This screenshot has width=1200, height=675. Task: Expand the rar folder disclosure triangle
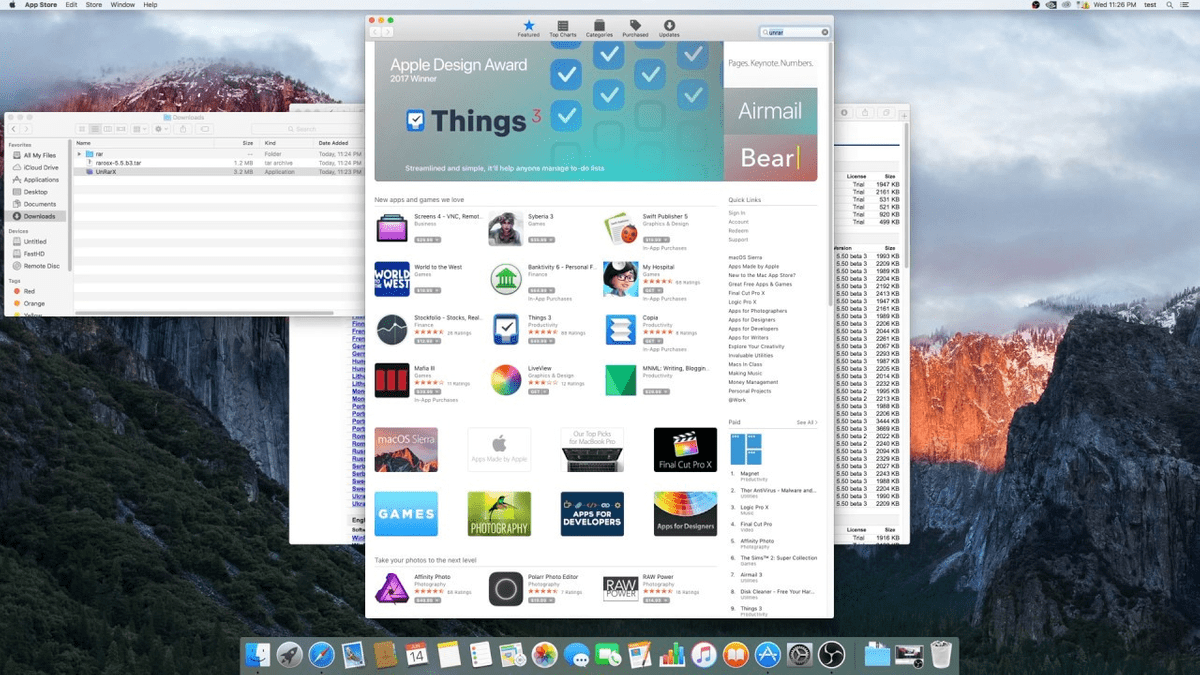pyautogui.click(x=80, y=153)
